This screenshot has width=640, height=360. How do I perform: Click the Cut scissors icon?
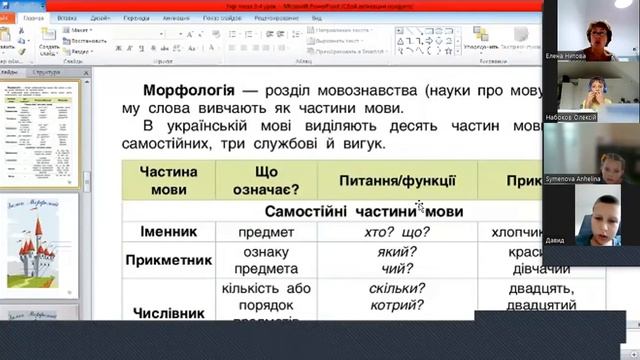coord(21,31)
